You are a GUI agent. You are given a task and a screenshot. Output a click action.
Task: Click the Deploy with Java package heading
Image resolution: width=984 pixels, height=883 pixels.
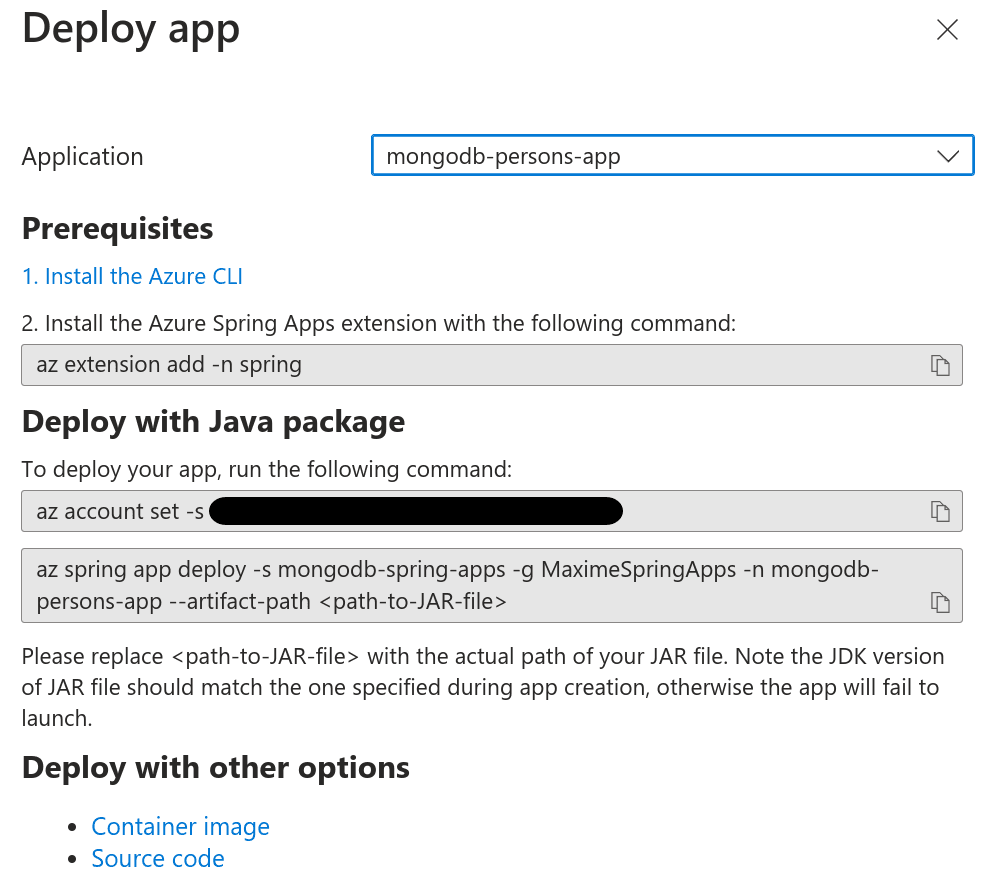213,422
